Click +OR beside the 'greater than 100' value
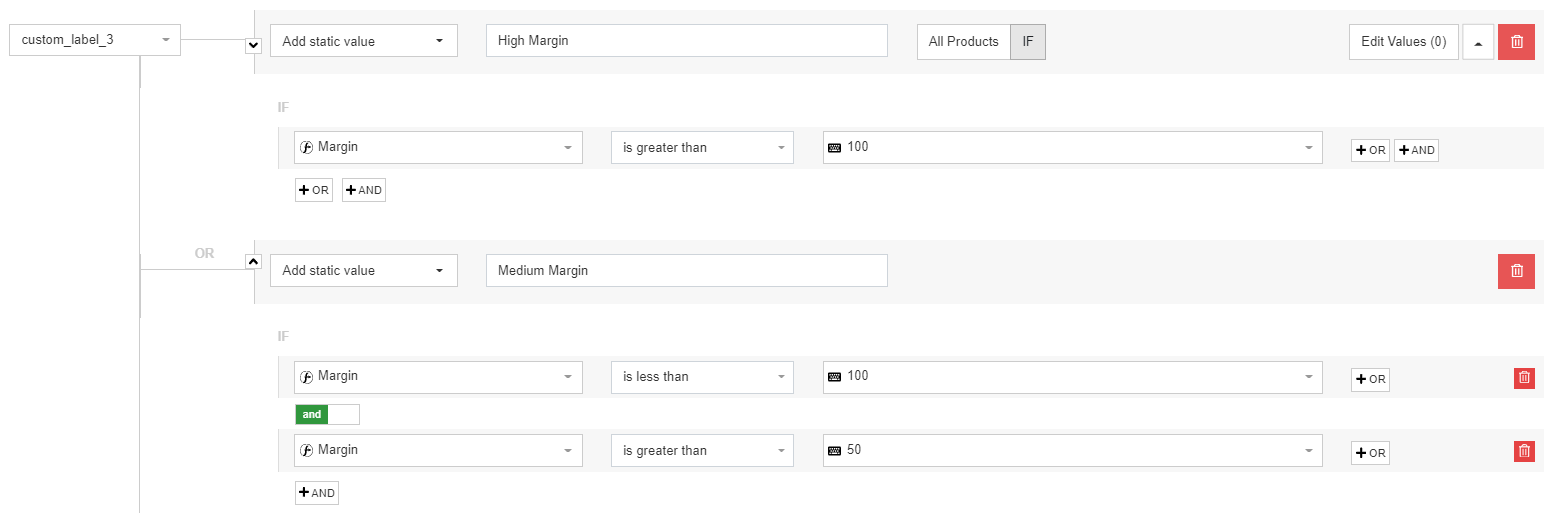 1370,150
